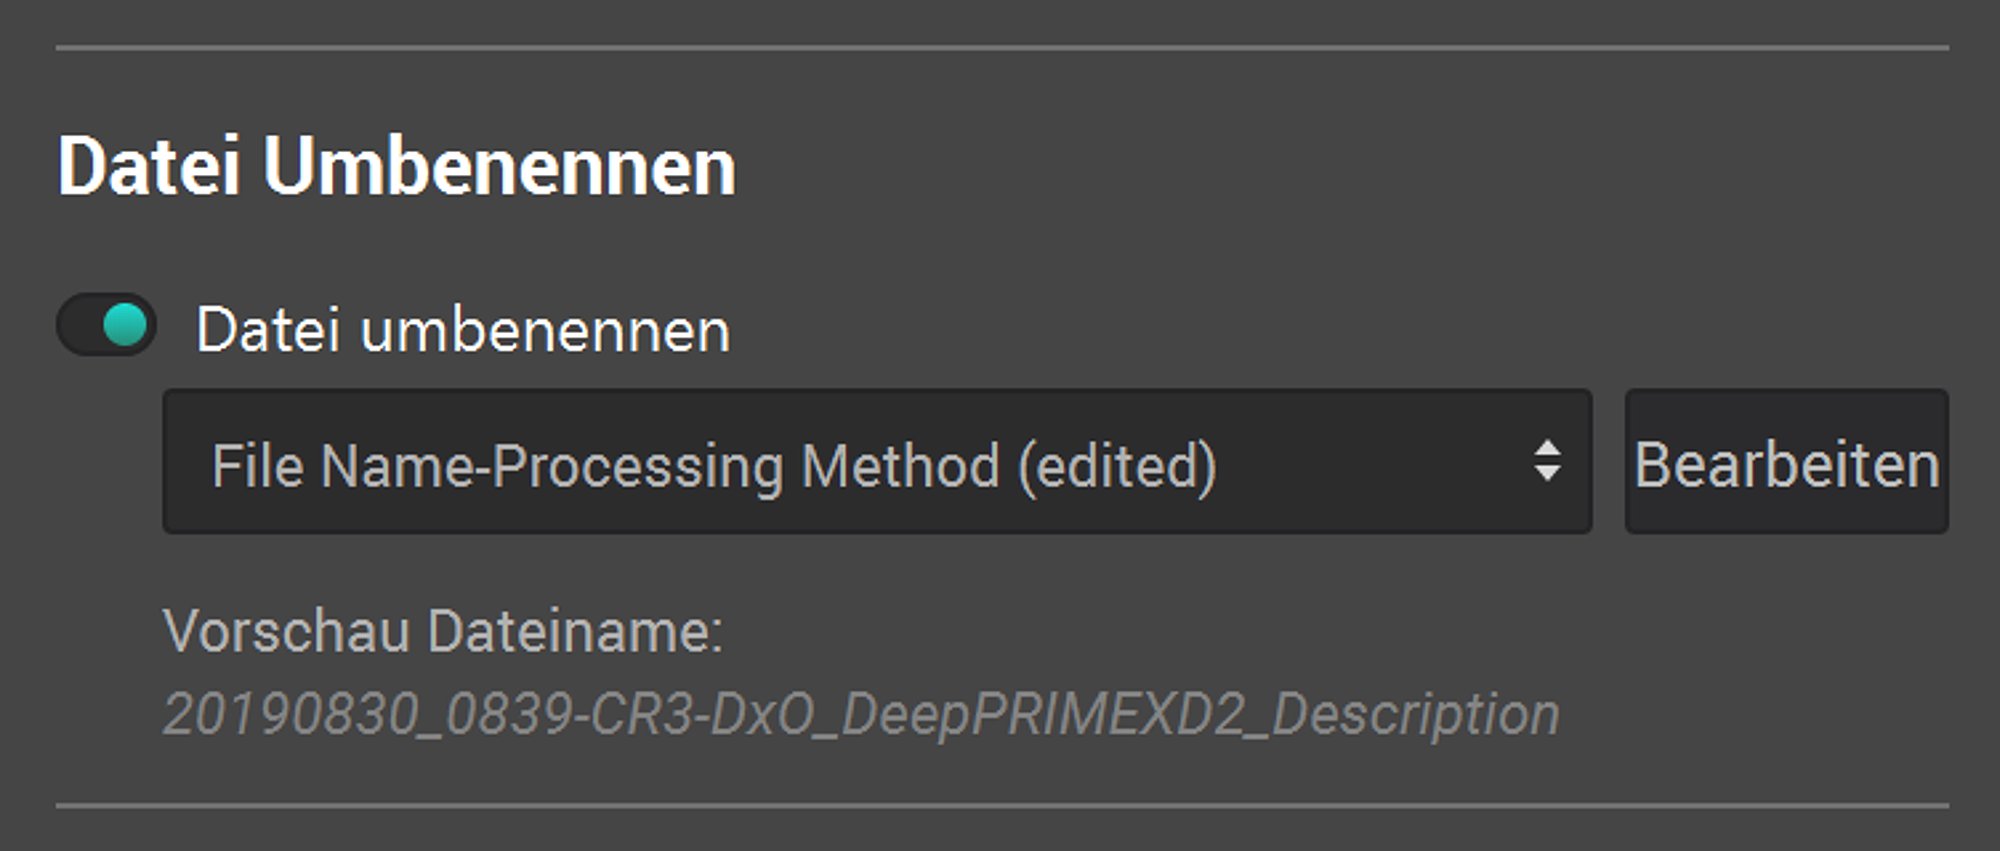Click the 'Vorschau Dateiname:' label
This screenshot has width=2000, height=851.
pyautogui.click(x=443, y=631)
